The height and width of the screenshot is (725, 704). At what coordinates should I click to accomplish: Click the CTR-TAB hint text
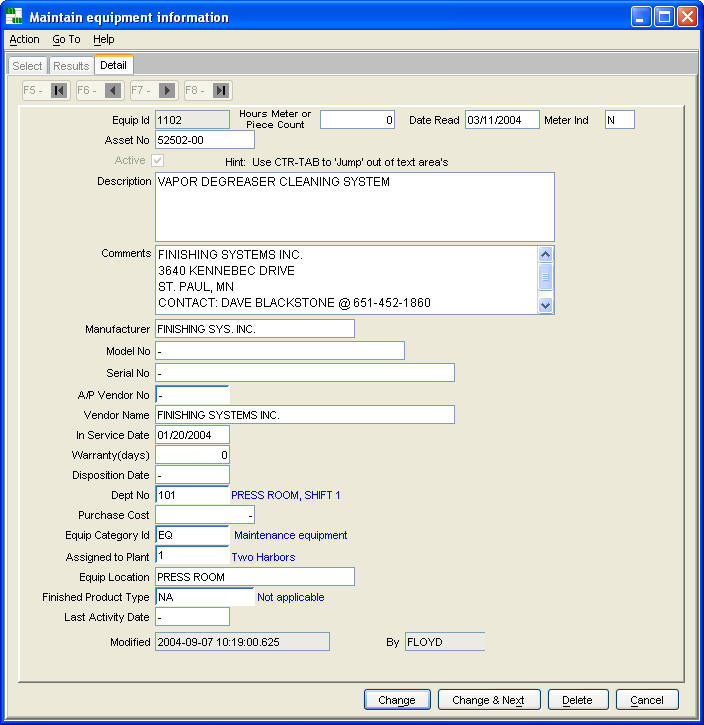click(337, 162)
